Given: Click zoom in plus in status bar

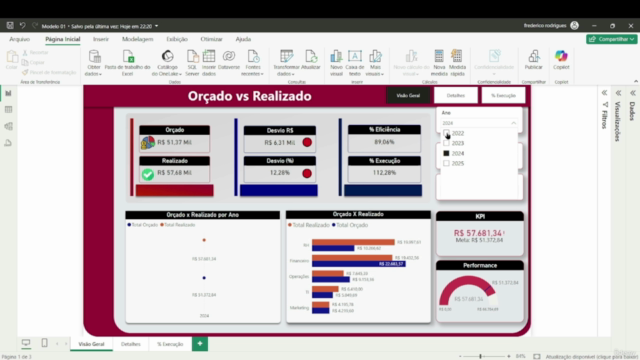Looking at the screenshot, I should pyautogui.click(x=509, y=356).
